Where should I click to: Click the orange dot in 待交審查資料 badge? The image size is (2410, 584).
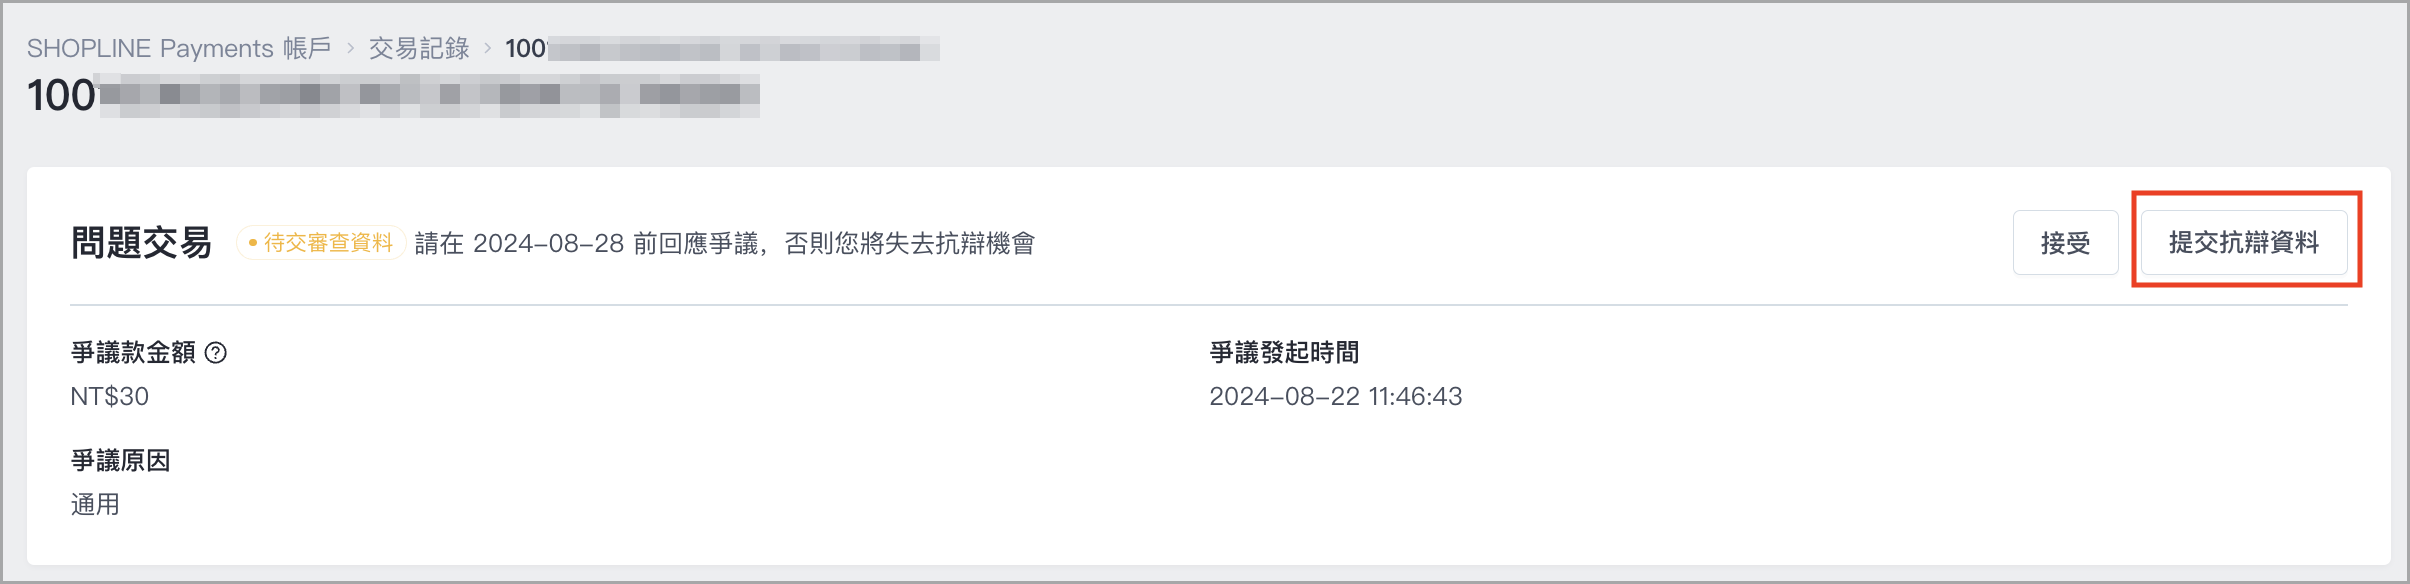pos(253,243)
